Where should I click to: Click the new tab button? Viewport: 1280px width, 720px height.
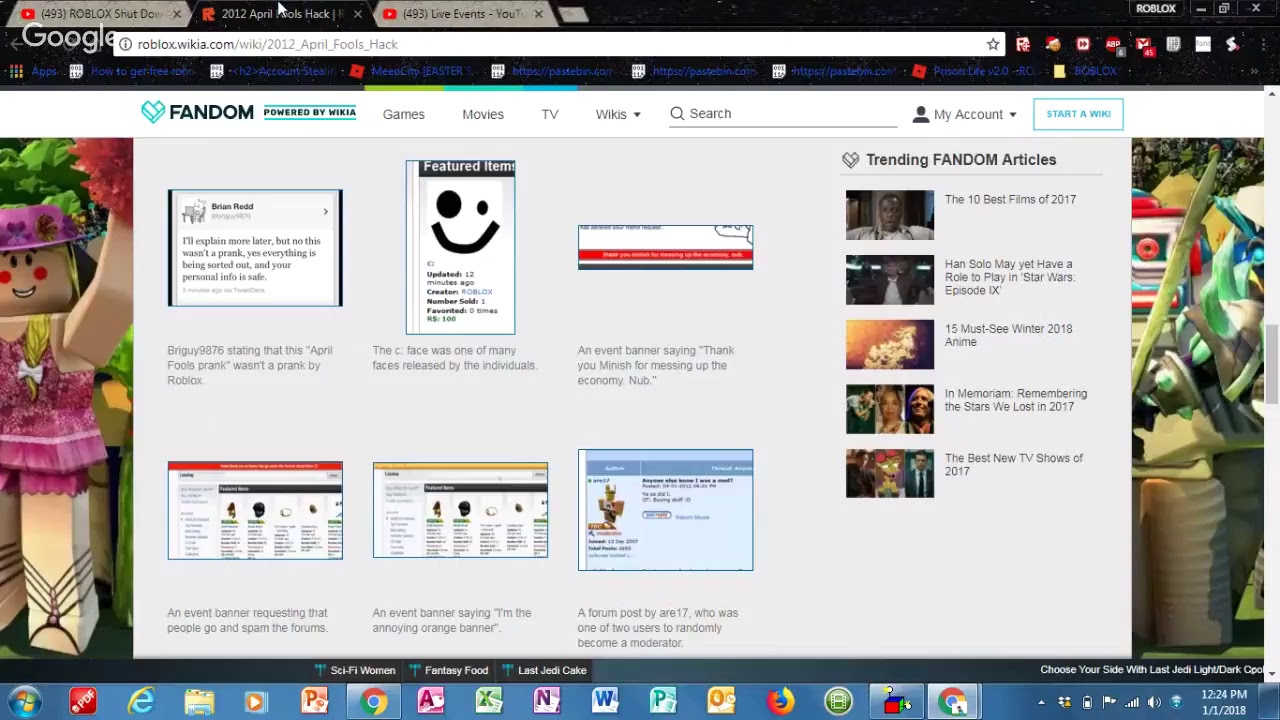(x=573, y=14)
